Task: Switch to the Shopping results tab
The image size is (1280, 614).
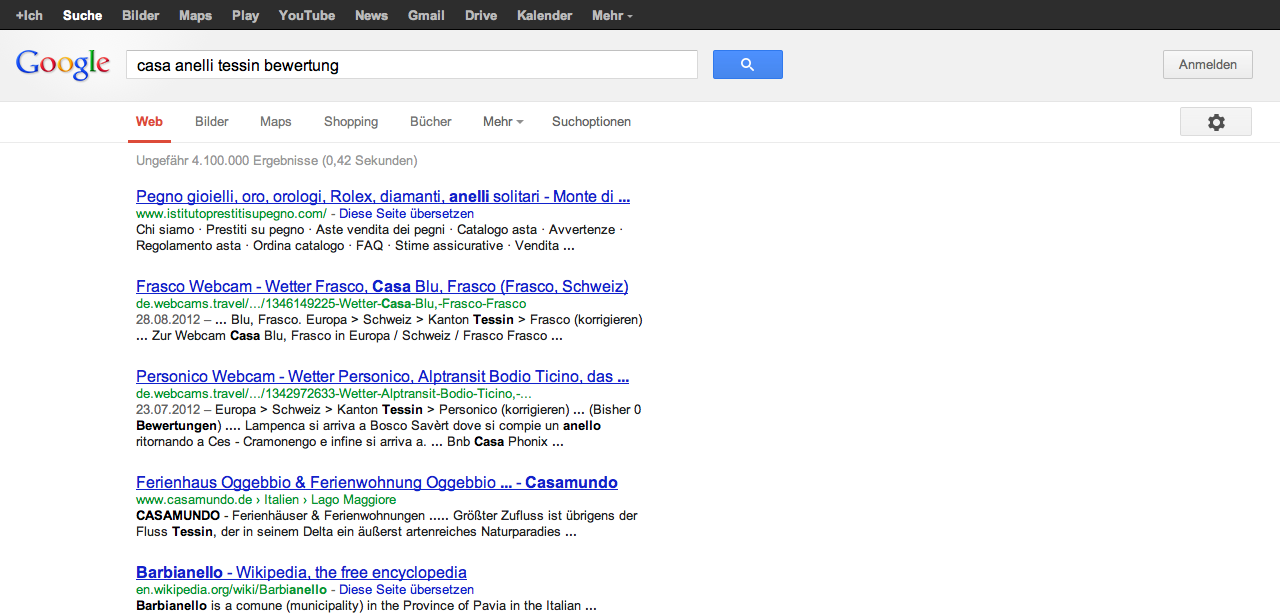Action: (x=351, y=122)
